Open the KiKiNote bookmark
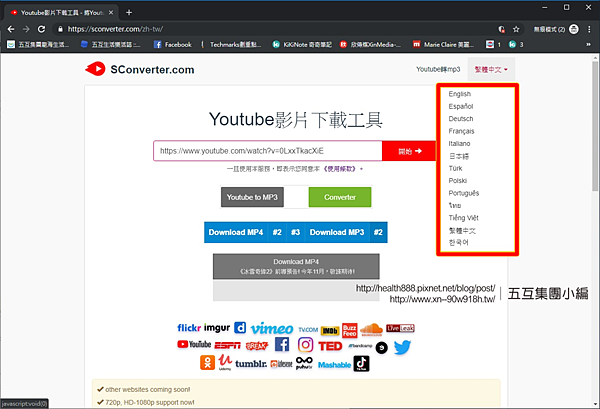This screenshot has width=600, height=409. click(302, 45)
